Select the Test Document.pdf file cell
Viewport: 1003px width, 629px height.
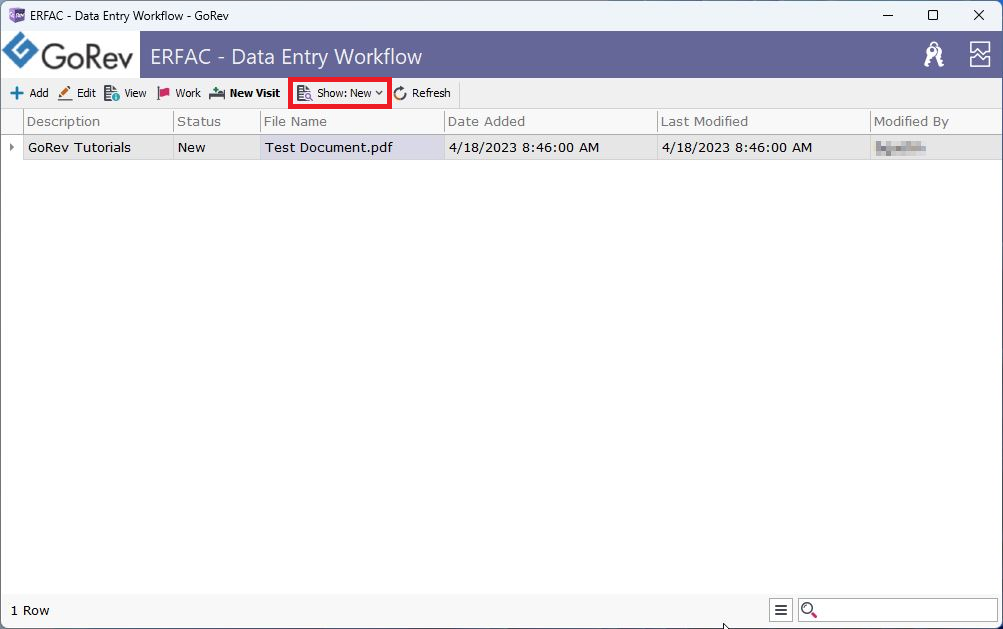(x=352, y=147)
